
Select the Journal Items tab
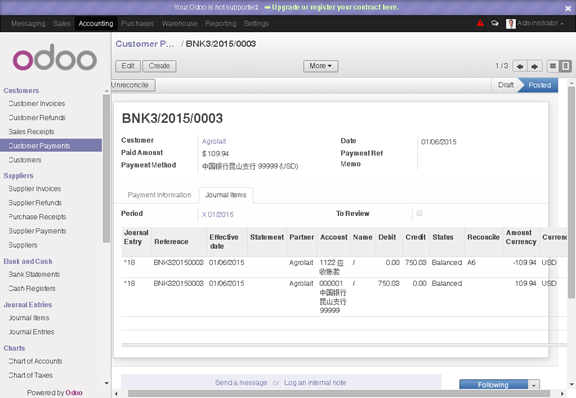pos(226,195)
